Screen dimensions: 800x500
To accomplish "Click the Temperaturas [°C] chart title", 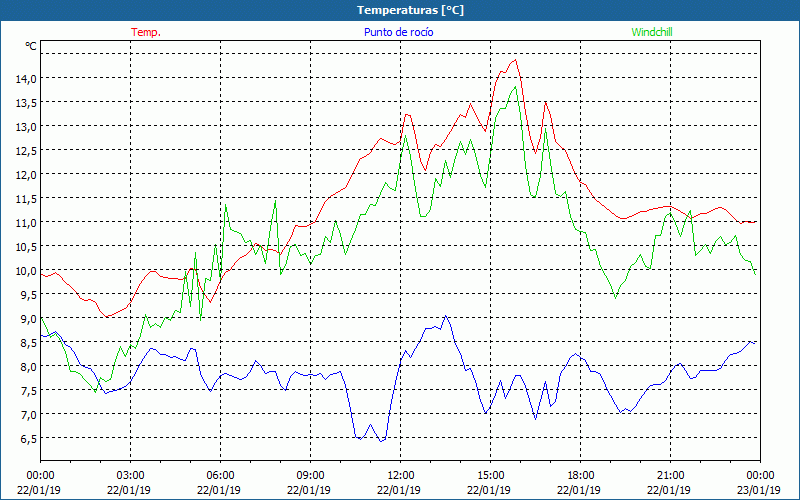I will point(410,10).
